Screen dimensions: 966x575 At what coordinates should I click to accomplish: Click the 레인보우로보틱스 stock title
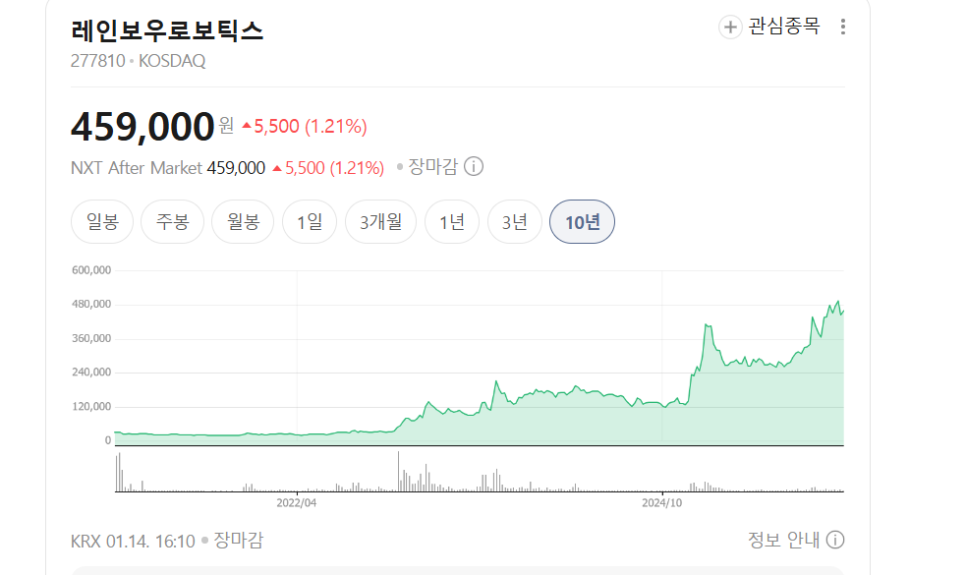167,30
